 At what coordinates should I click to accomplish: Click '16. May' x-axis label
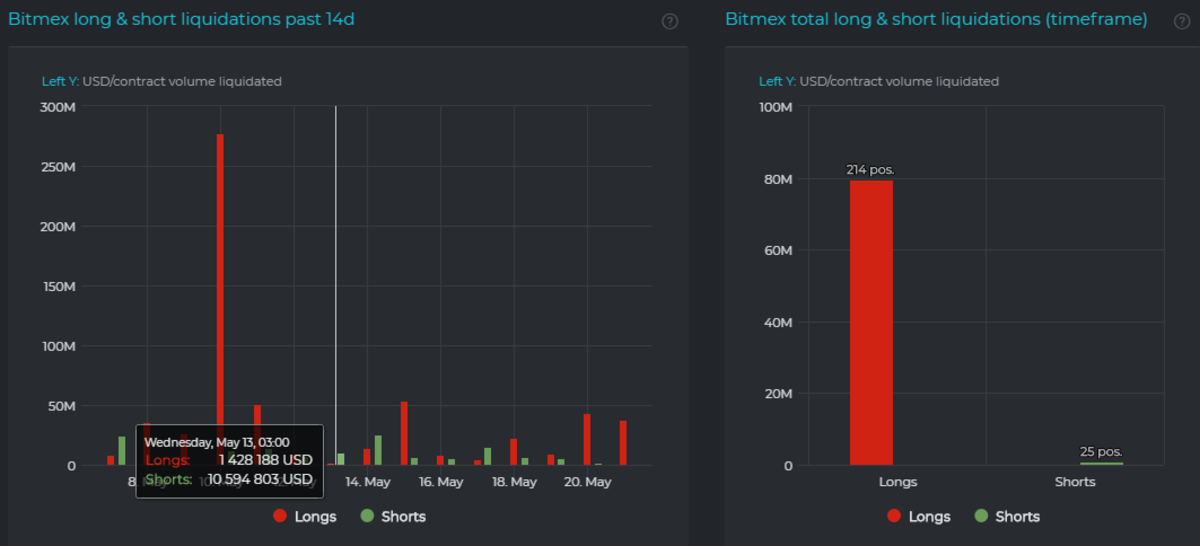pos(441,482)
